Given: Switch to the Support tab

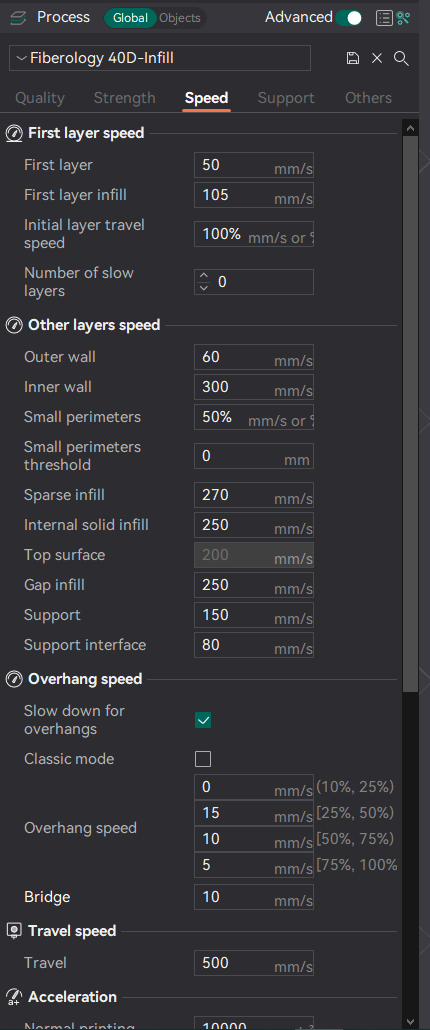Looking at the screenshot, I should pyautogui.click(x=286, y=98).
